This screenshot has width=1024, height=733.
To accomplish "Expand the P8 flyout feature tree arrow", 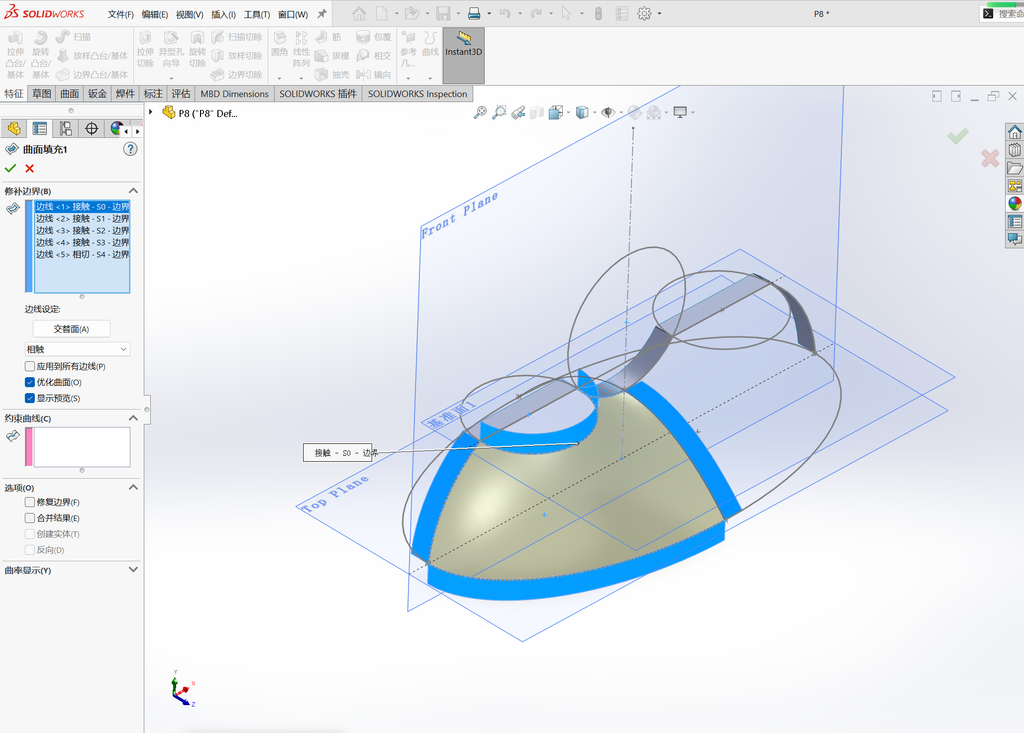I will (151, 112).
